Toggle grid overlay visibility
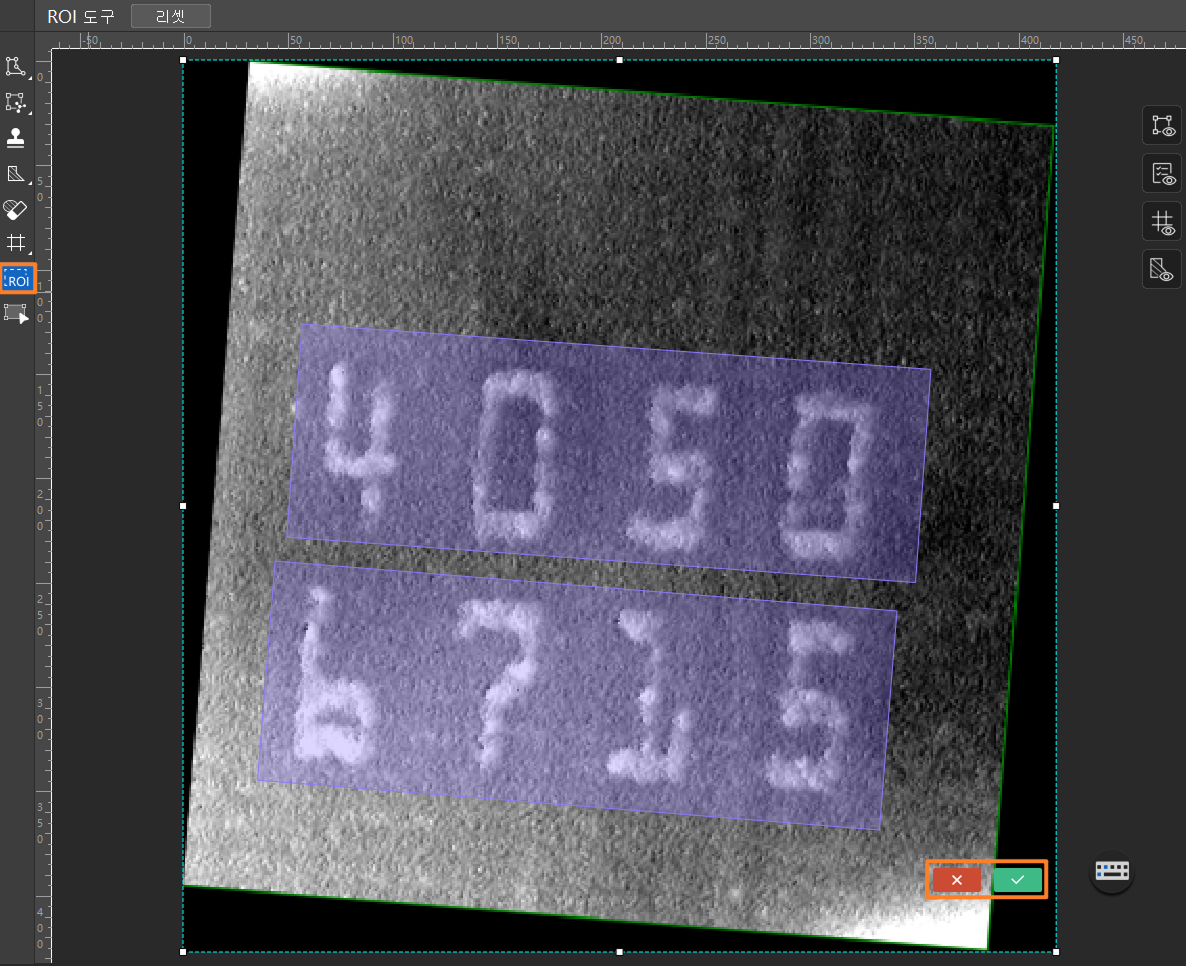1186x966 pixels. coord(1162,222)
